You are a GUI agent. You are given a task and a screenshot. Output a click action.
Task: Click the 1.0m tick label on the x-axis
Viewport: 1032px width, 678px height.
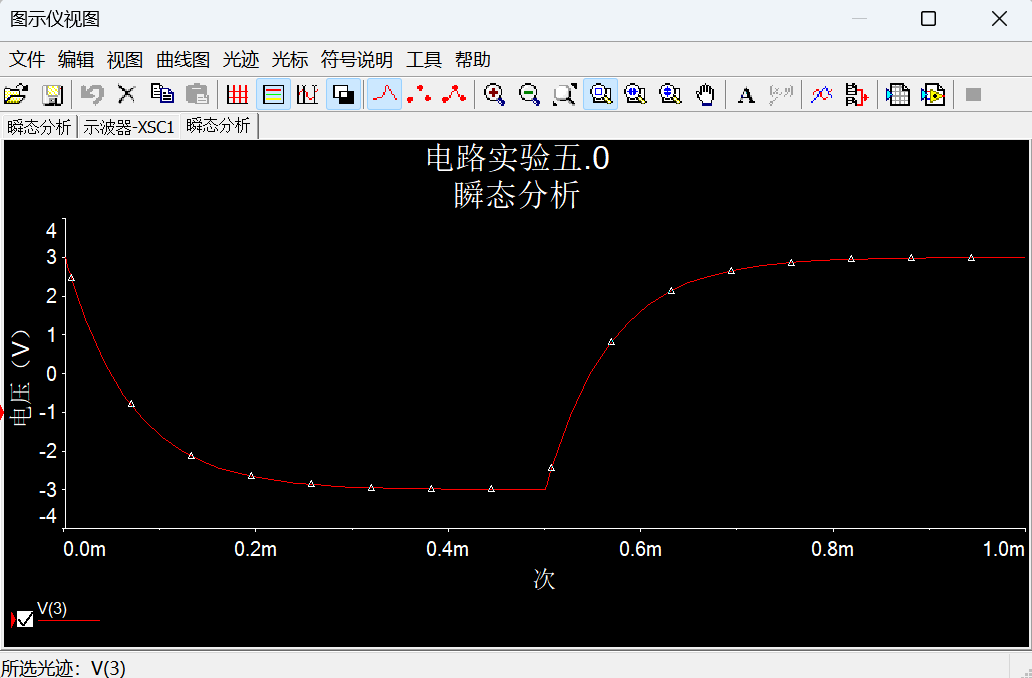point(1004,549)
